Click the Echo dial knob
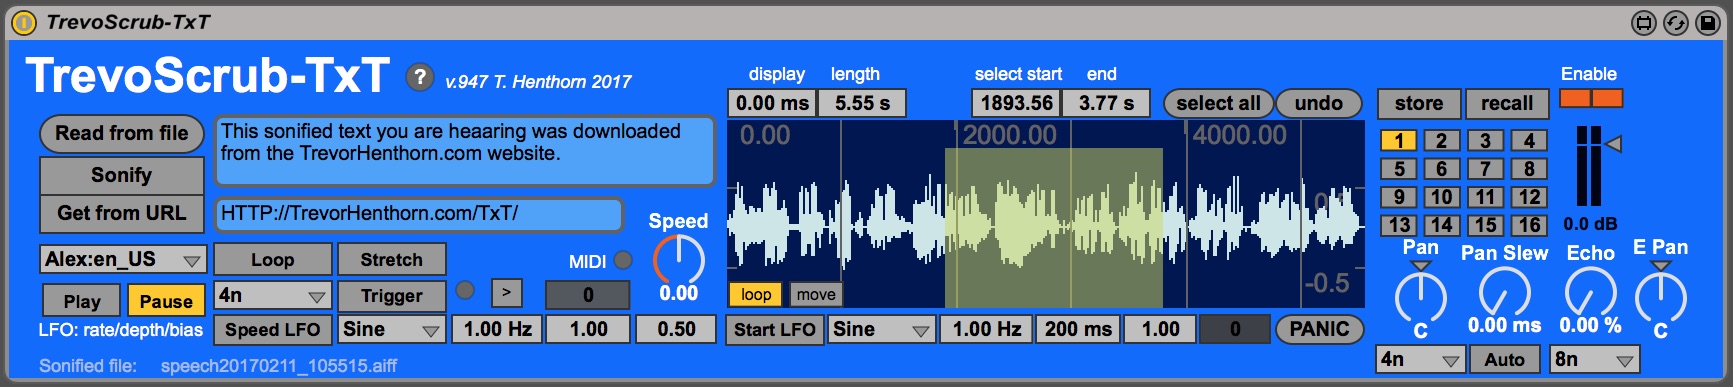This screenshot has height=387, width=1733. pyautogui.click(x=1590, y=294)
